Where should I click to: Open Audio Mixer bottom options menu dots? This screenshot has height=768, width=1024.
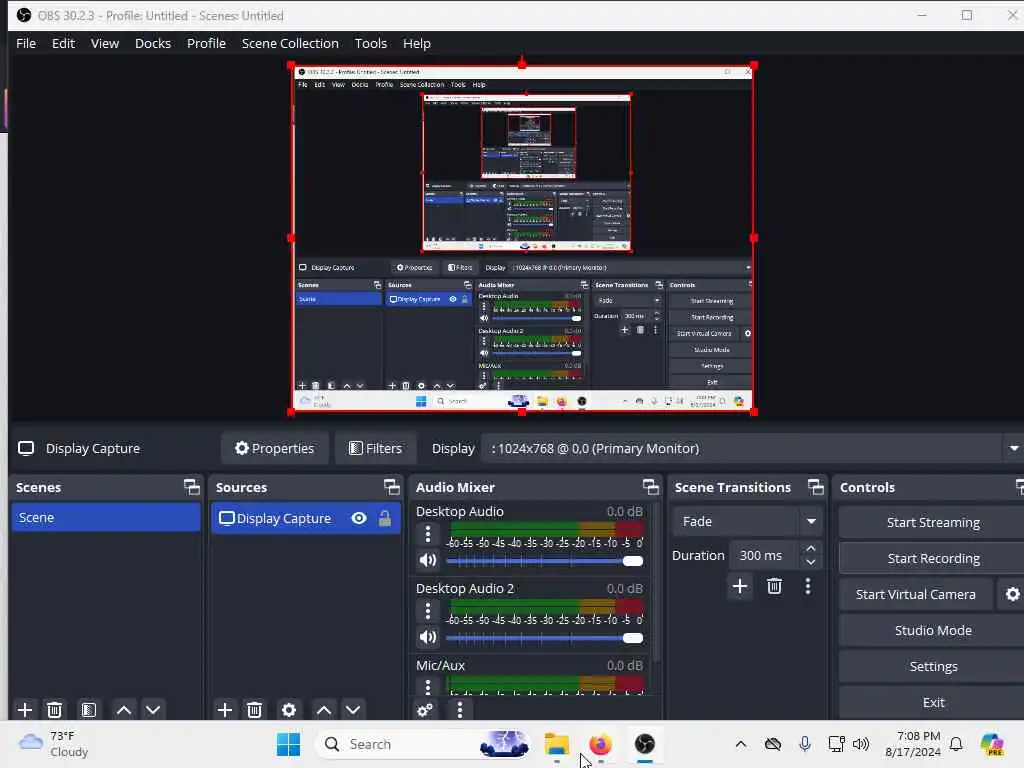[x=460, y=709]
